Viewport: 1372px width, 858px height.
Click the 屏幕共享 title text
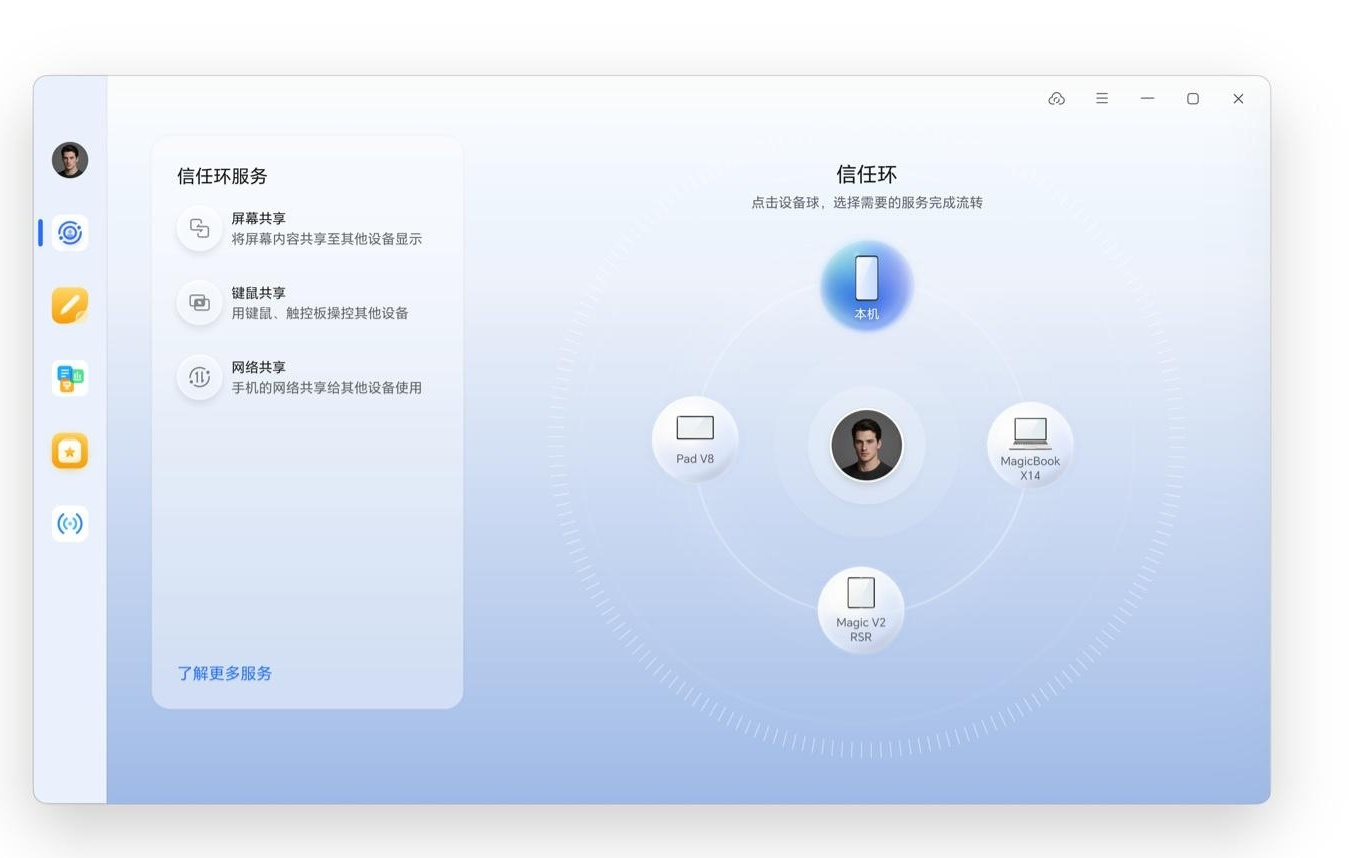pos(259,218)
